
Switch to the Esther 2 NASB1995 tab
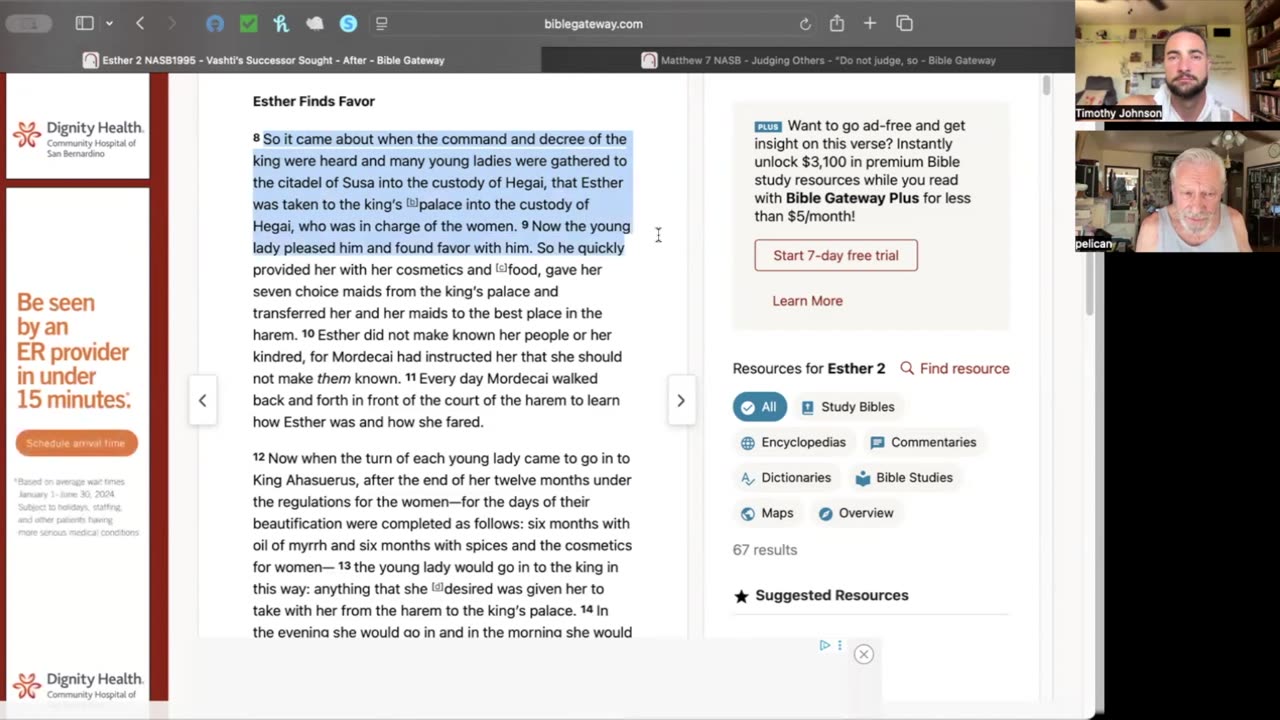click(270, 60)
